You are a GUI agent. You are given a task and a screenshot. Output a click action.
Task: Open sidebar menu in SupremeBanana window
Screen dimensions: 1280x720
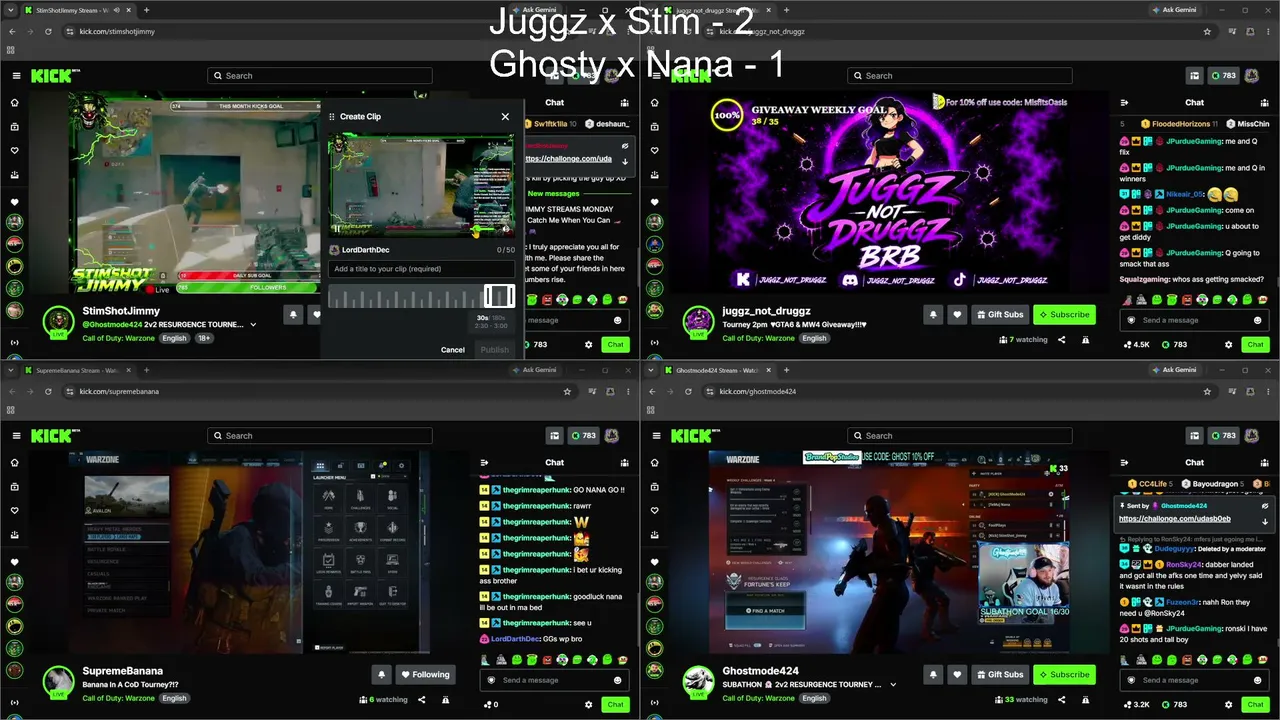tap(16, 436)
